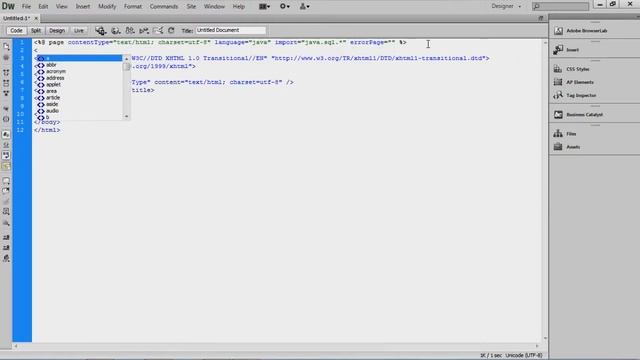Screen dimensions: 640x360
Task: Open Check Browser Compatibility menu
Action: (x=158, y=31)
